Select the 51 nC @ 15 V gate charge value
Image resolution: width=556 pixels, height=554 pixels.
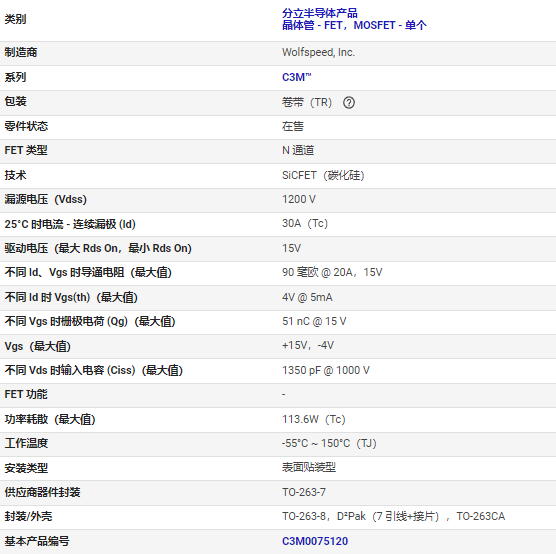pos(314,321)
